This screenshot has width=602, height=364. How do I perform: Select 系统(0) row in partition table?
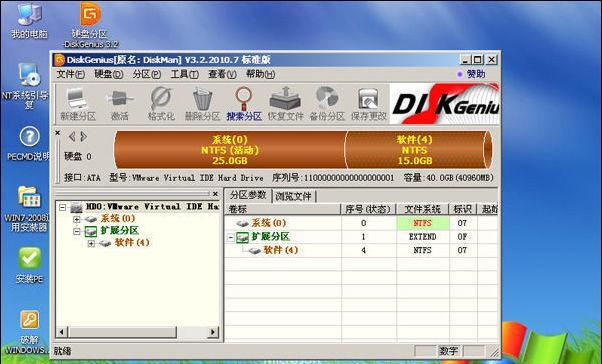pos(361,223)
